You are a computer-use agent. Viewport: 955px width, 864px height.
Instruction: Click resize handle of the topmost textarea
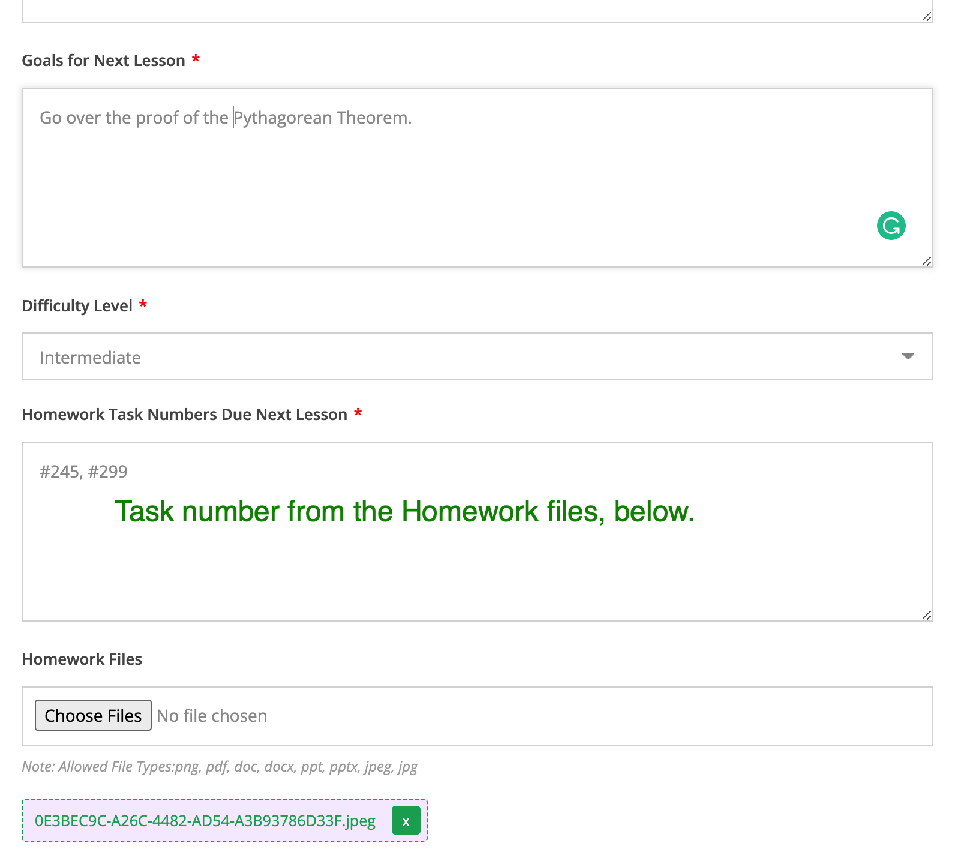[926, 16]
